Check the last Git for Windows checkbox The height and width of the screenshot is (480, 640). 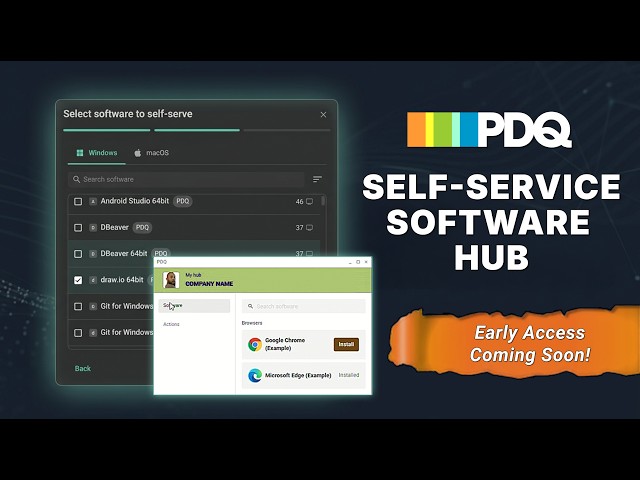tap(78, 333)
